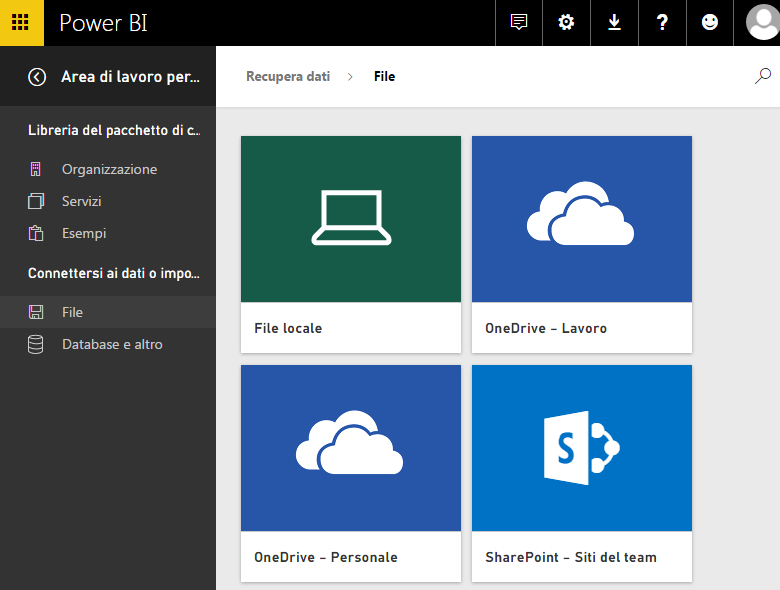Open the Area di lavoro per... heading

point(130,77)
